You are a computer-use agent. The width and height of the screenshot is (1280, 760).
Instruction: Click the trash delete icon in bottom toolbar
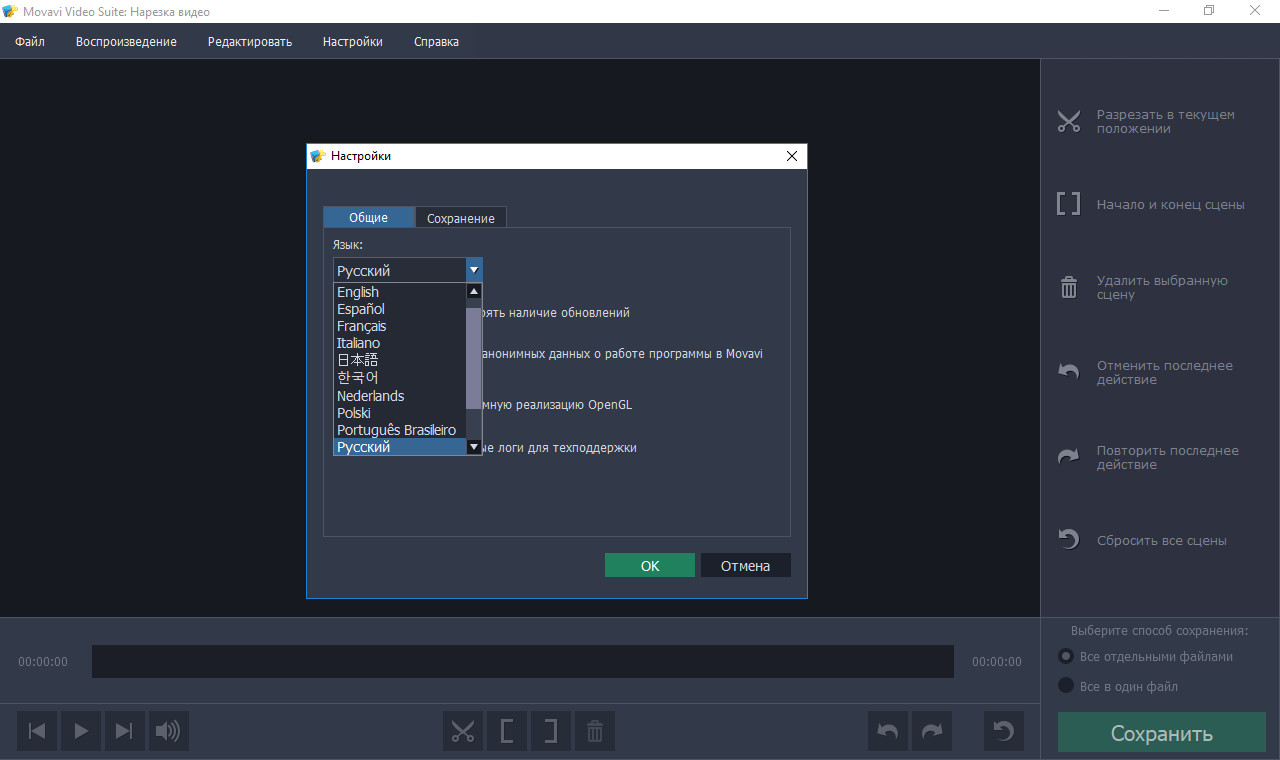[594, 731]
